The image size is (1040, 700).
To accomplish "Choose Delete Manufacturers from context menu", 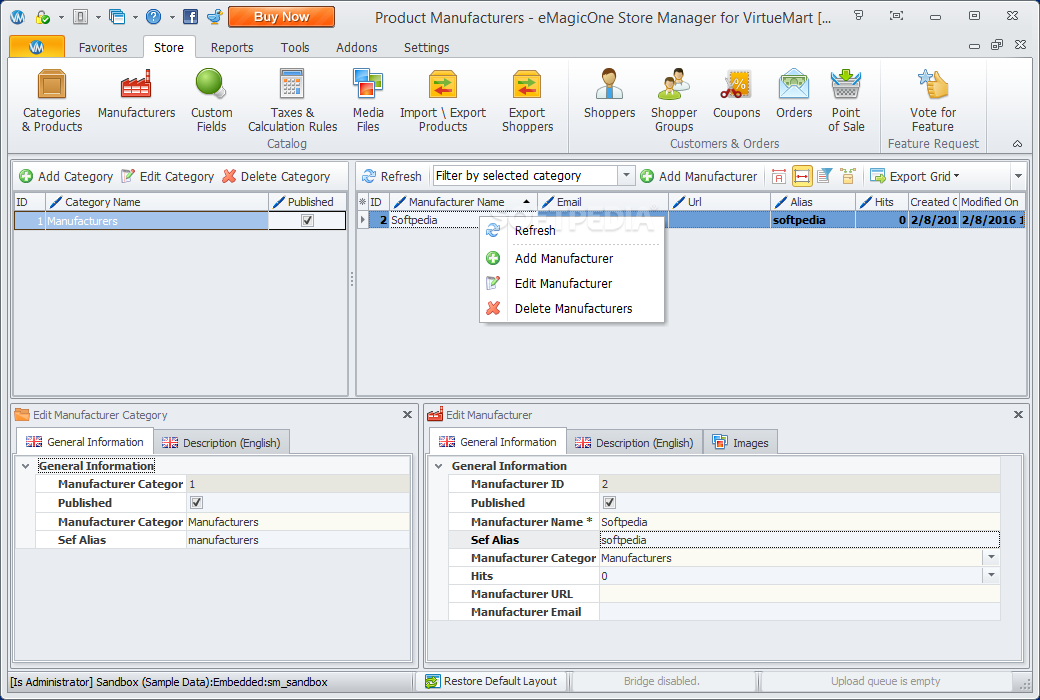I will click(x=572, y=309).
